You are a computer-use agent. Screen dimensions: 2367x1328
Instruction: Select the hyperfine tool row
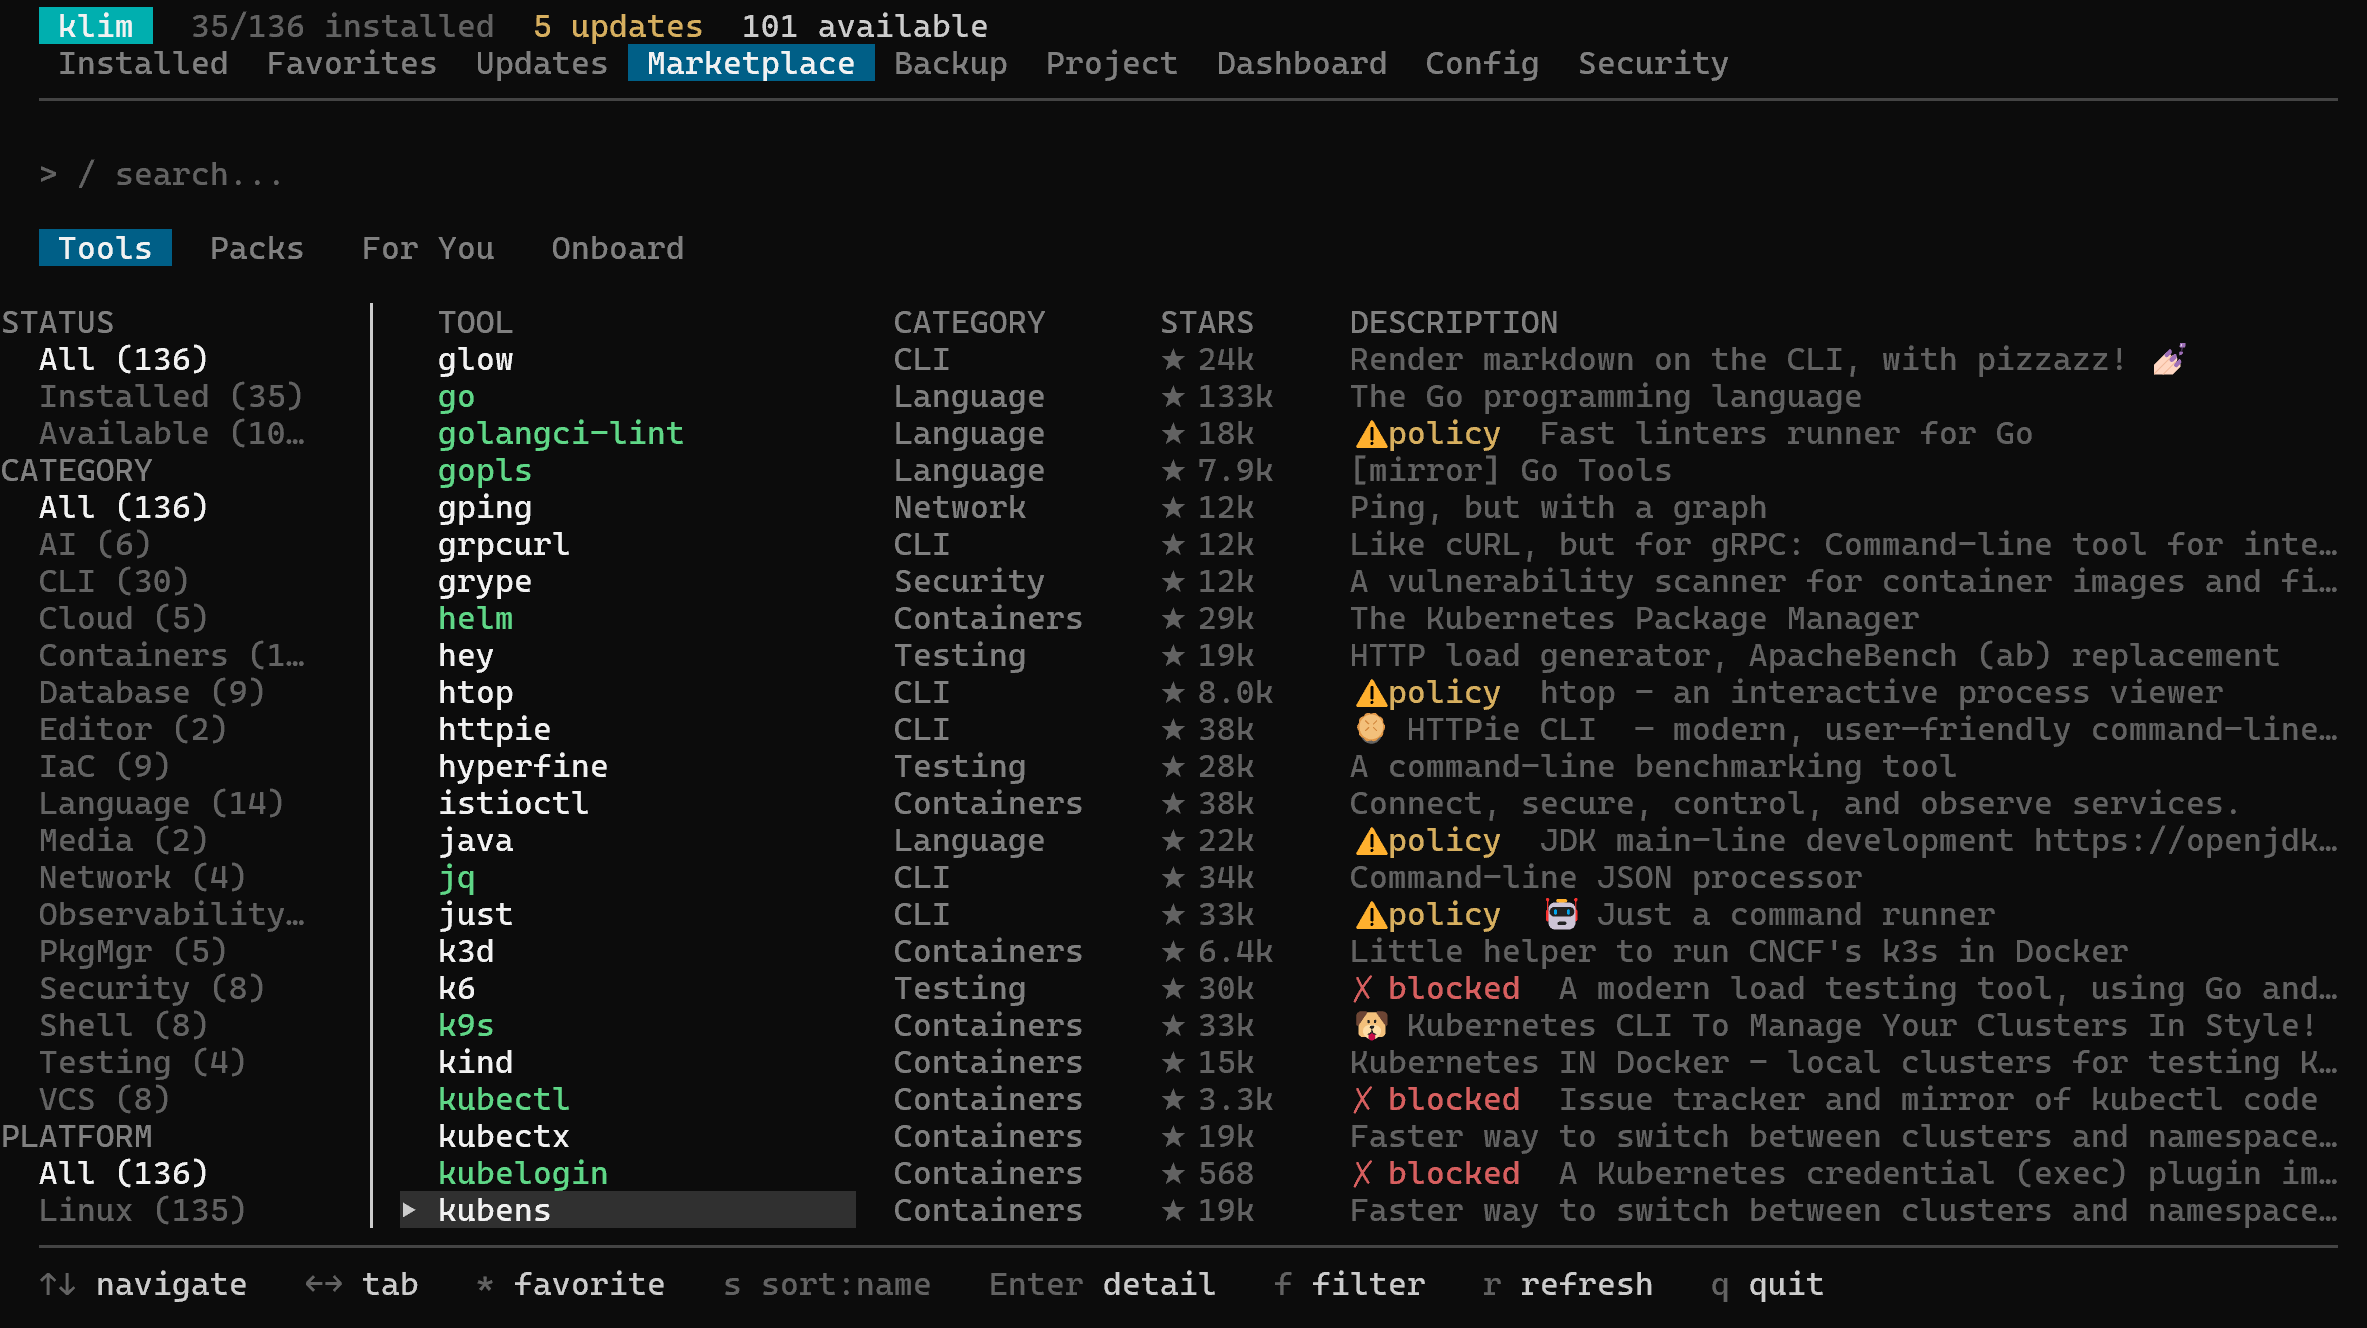coord(1369,766)
